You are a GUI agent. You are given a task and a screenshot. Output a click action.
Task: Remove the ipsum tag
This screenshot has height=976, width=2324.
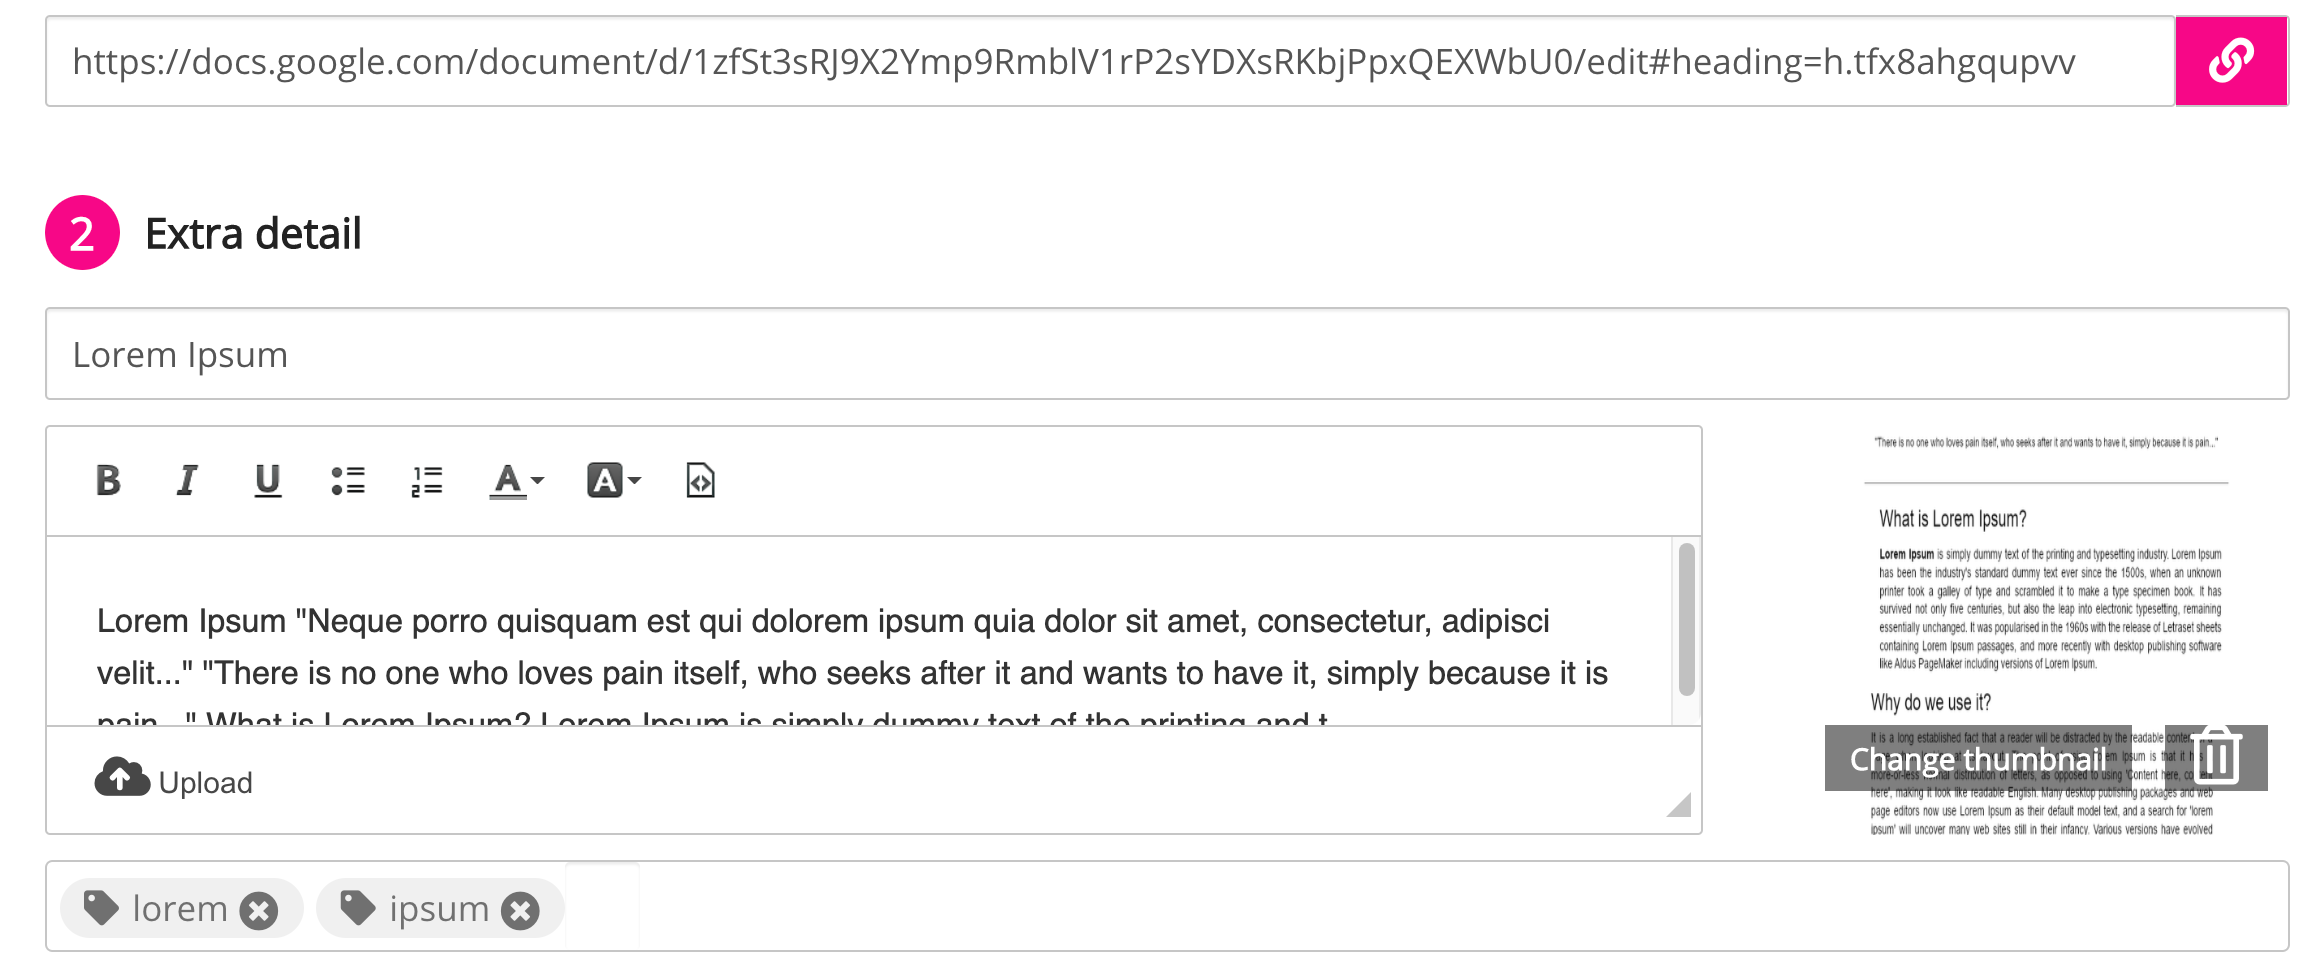coord(520,910)
